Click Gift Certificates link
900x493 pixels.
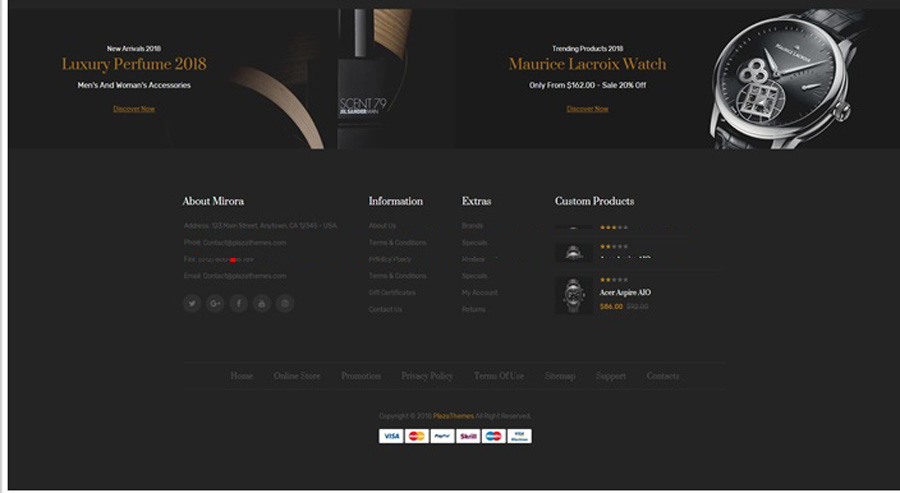pyautogui.click(x=392, y=293)
